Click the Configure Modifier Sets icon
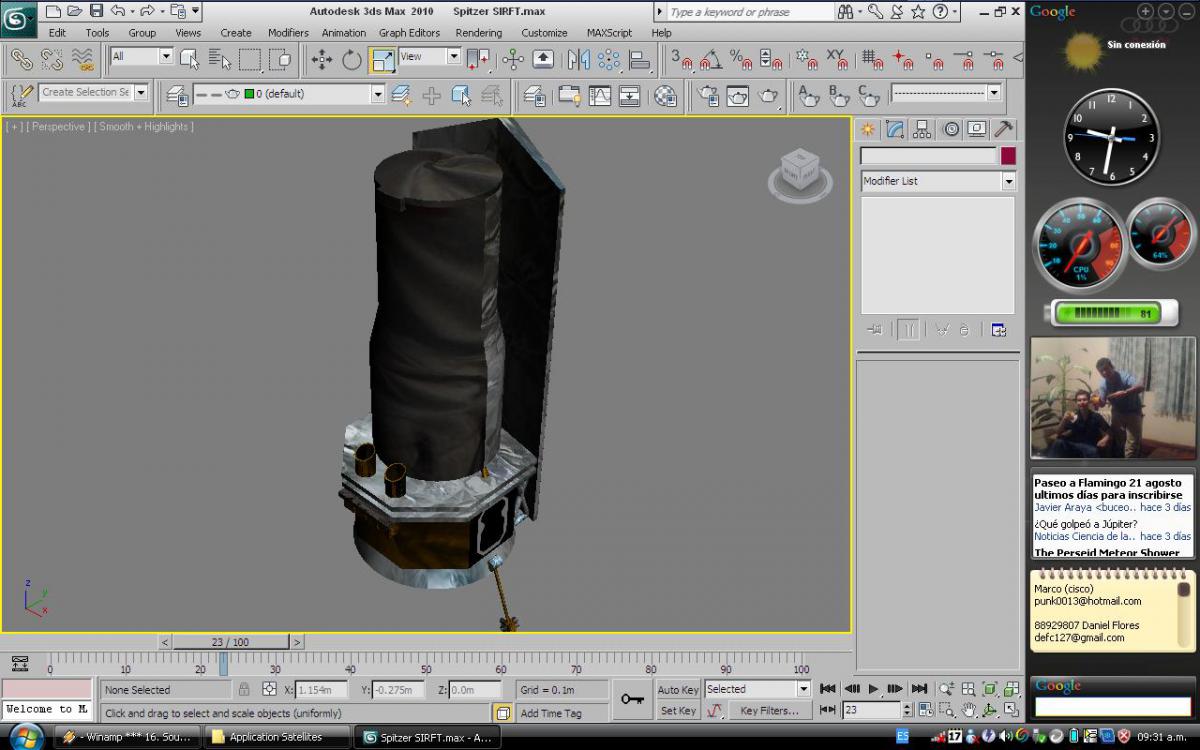Screen dimensions: 1200x750 (x=998, y=330)
